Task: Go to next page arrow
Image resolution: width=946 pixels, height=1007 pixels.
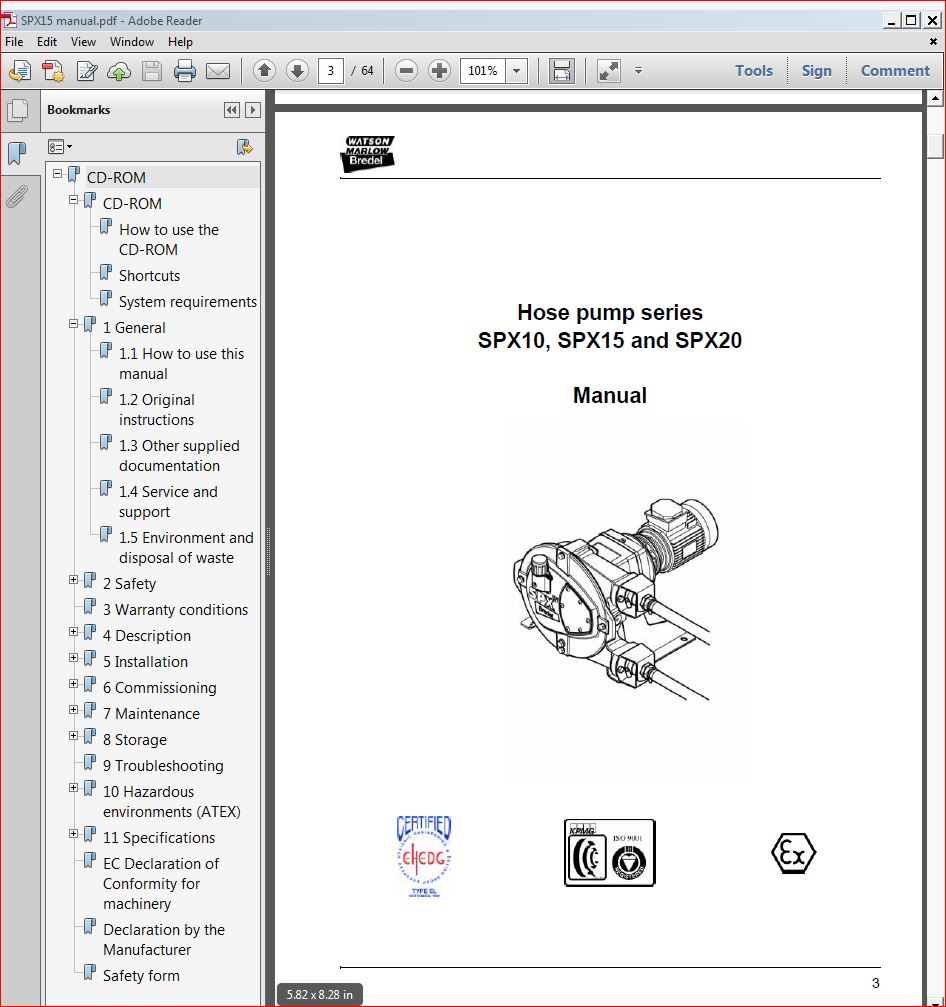Action: click(297, 71)
